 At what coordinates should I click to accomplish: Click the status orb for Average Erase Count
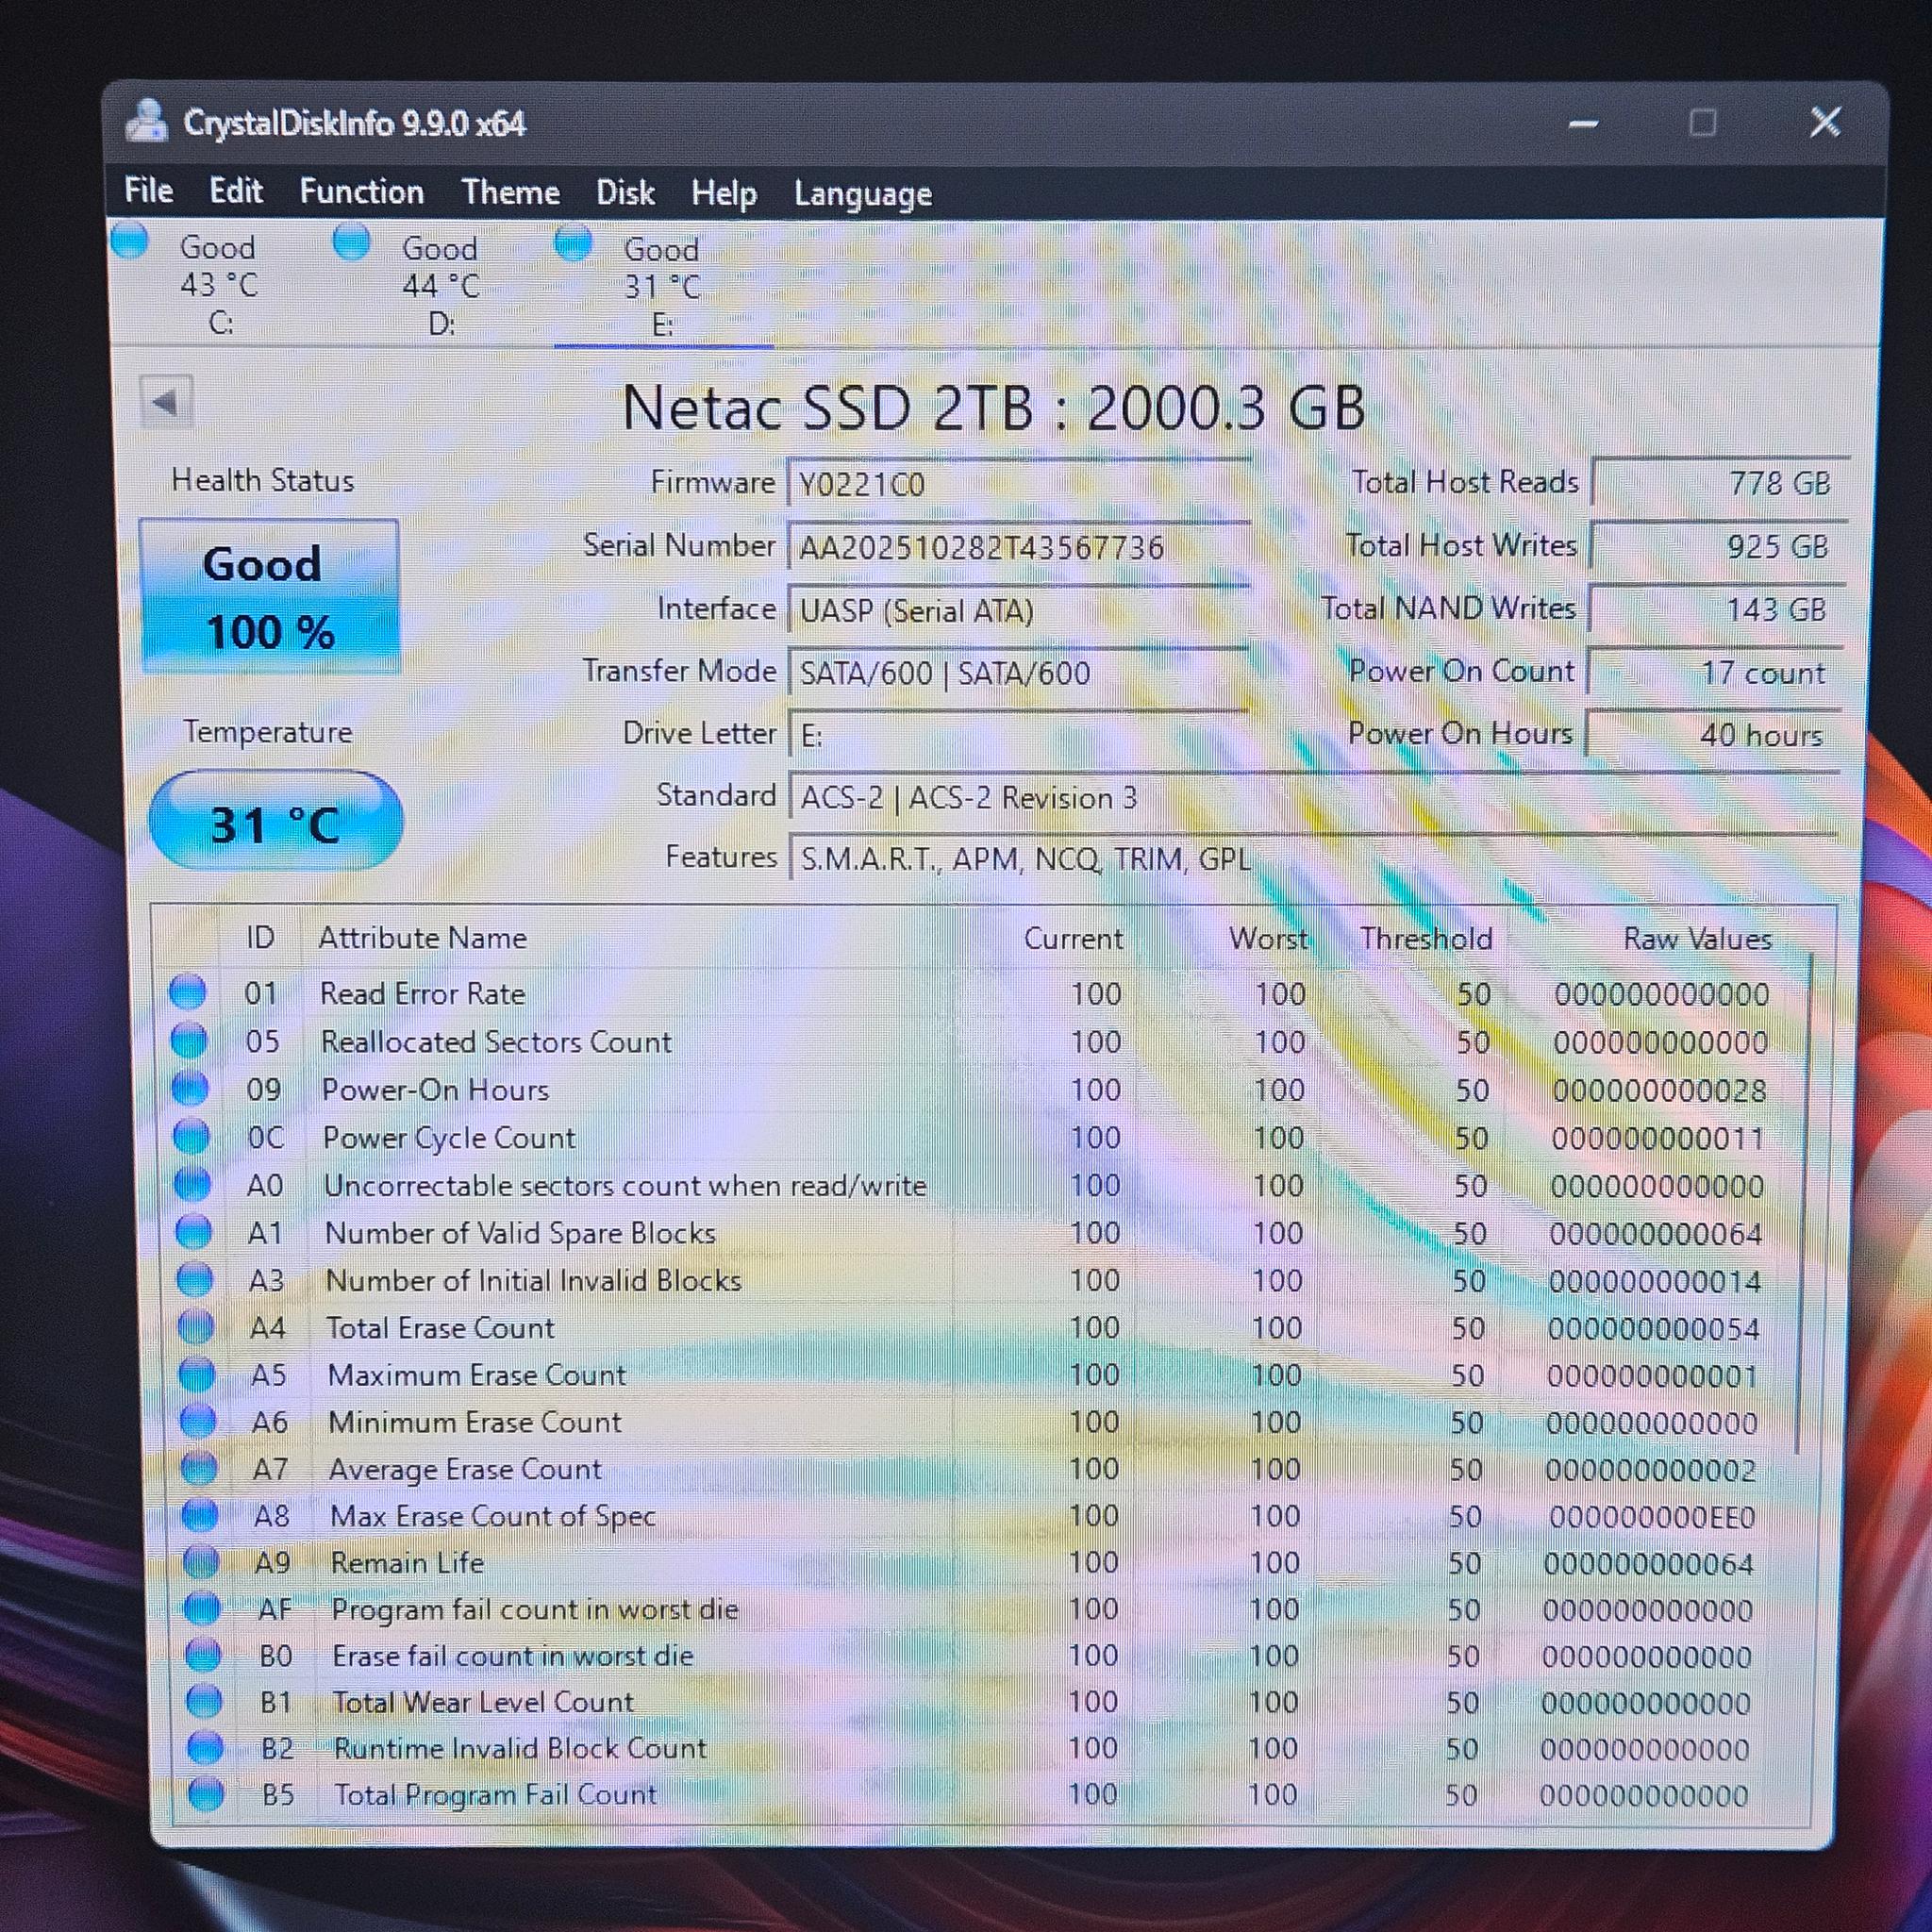199,1468
